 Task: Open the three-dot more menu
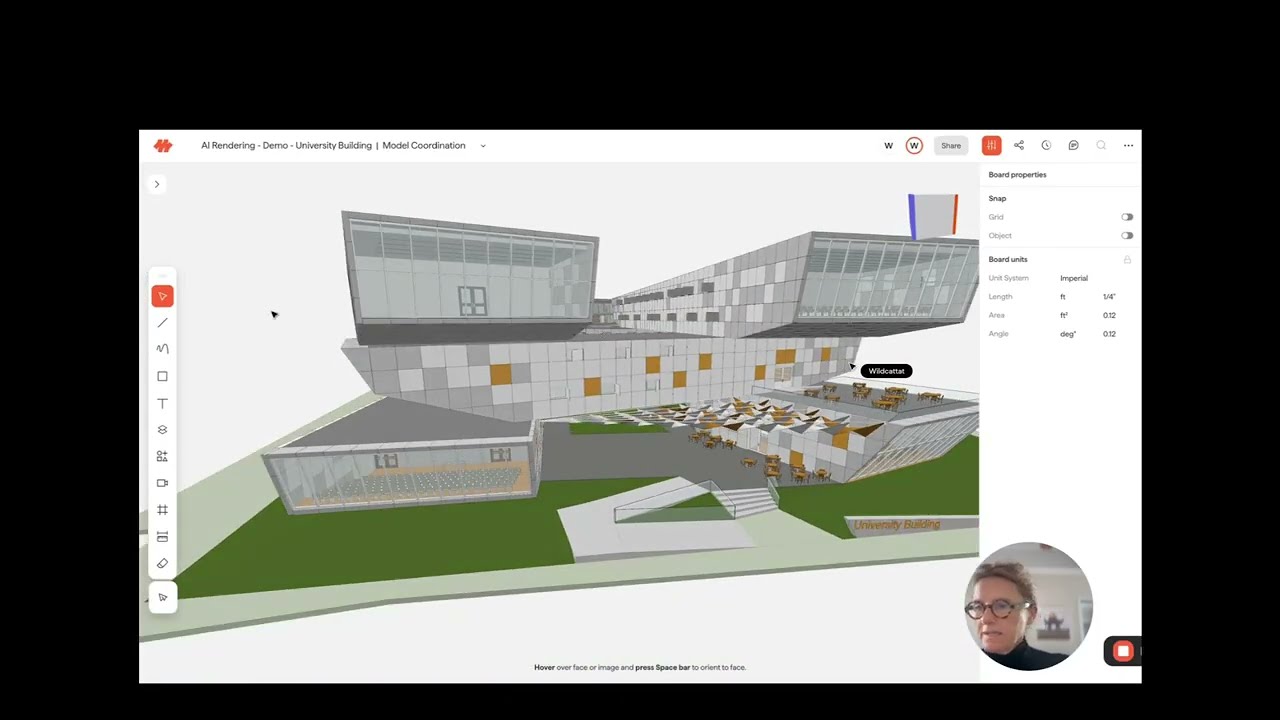1128,145
